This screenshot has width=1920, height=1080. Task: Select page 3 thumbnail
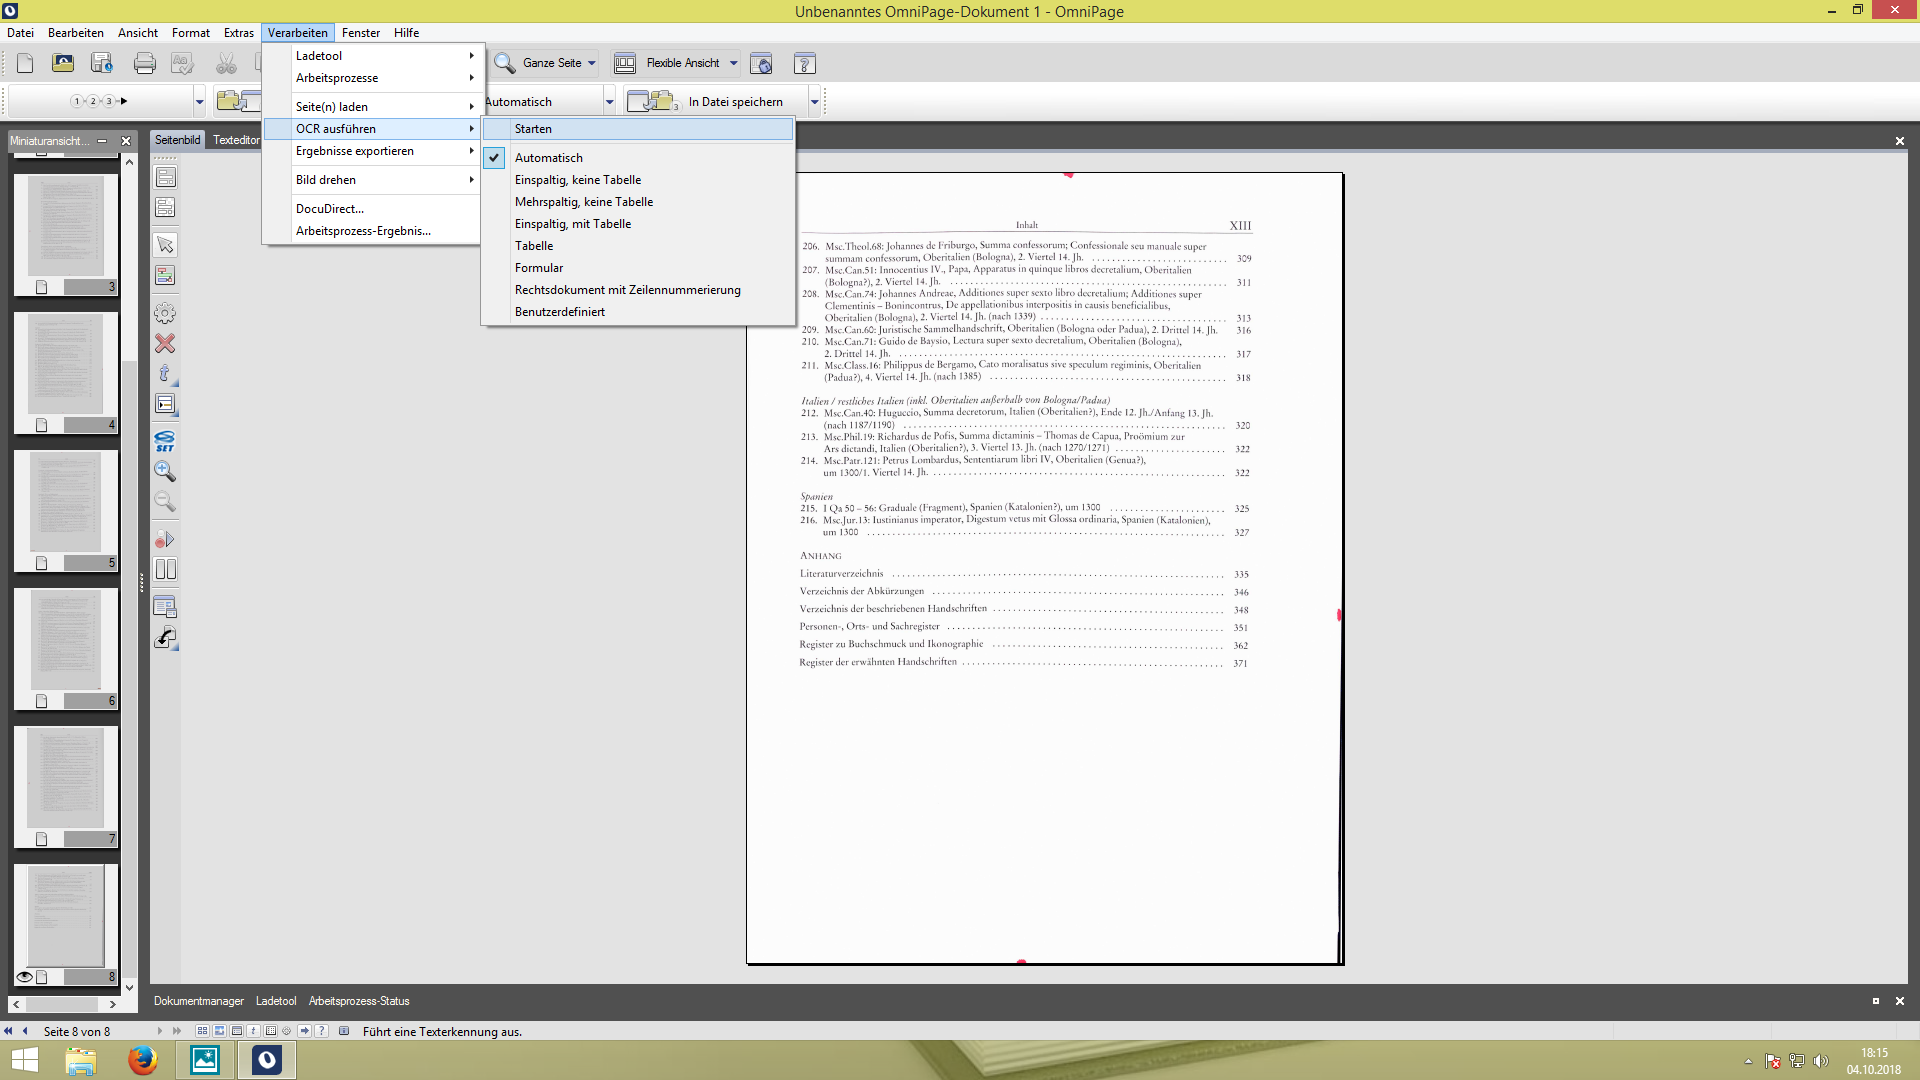click(66, 235)
